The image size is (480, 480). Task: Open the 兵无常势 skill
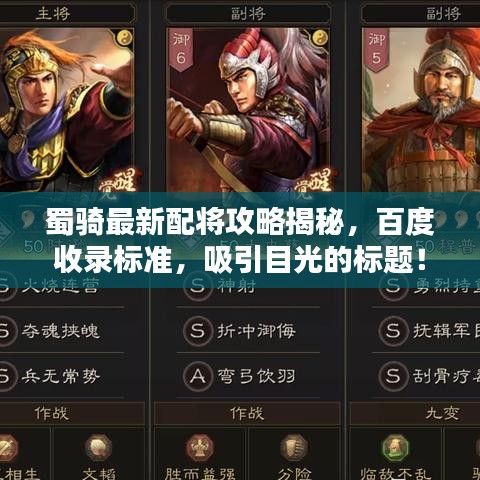(60, 376)
